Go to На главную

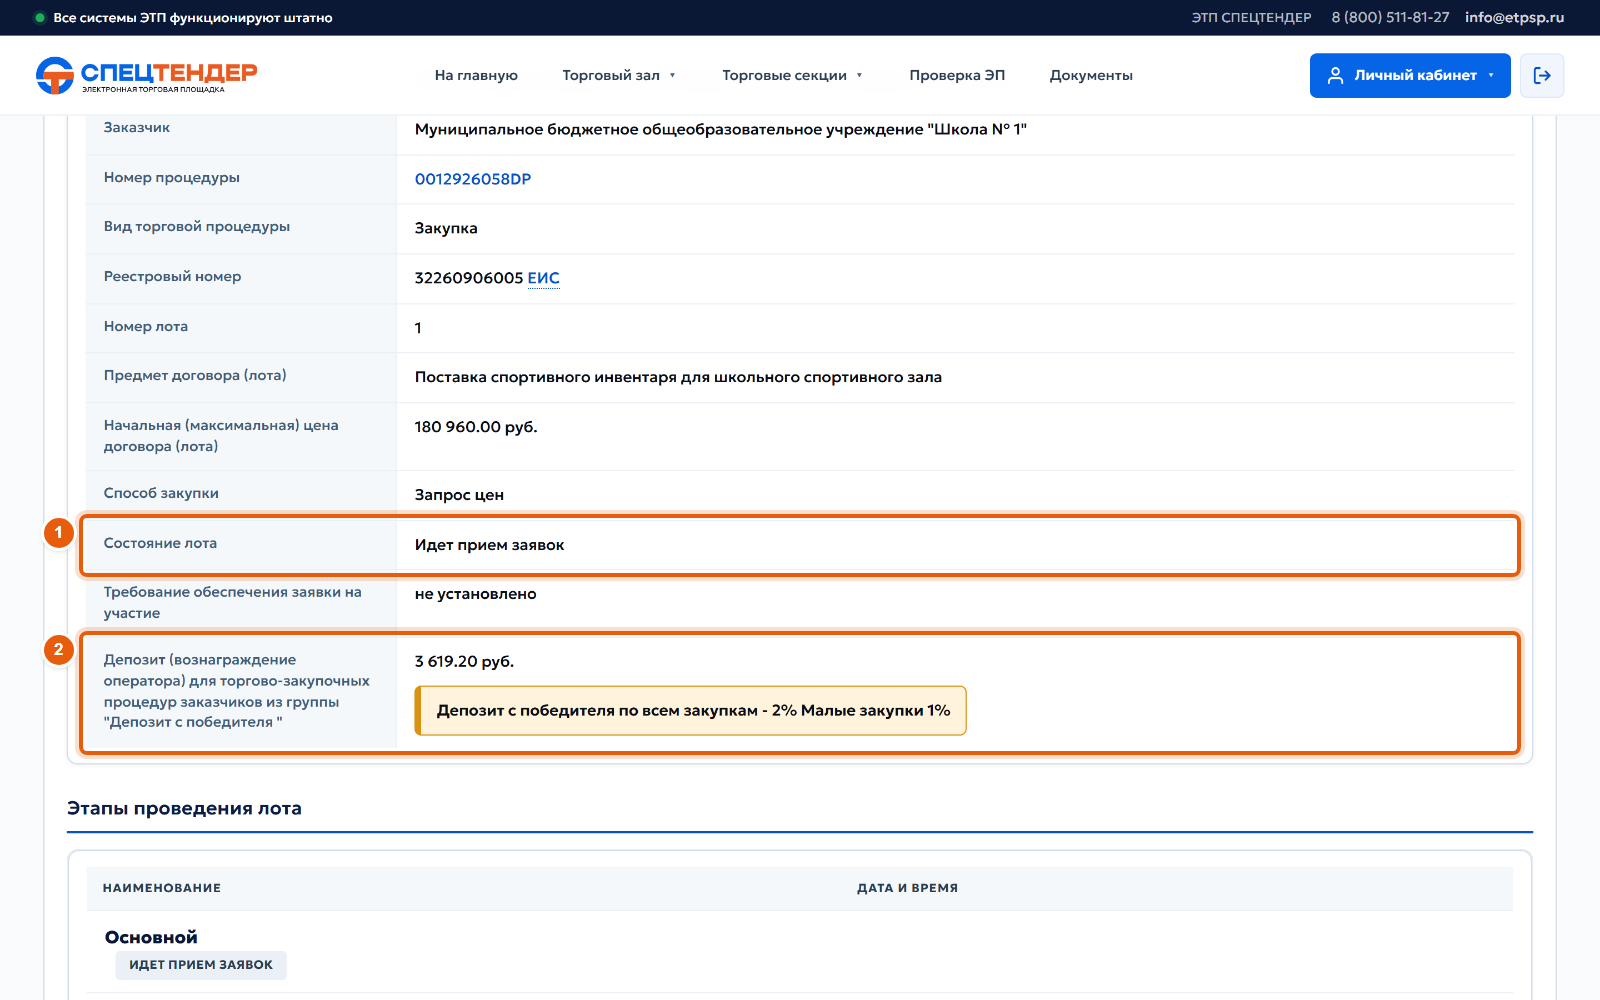tap(476, 75)
